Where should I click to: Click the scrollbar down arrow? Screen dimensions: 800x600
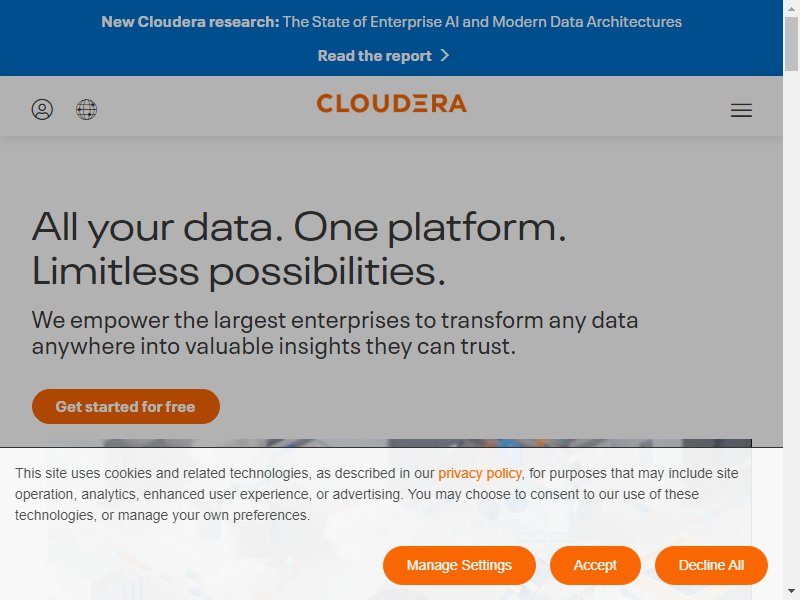click(791, 593)
